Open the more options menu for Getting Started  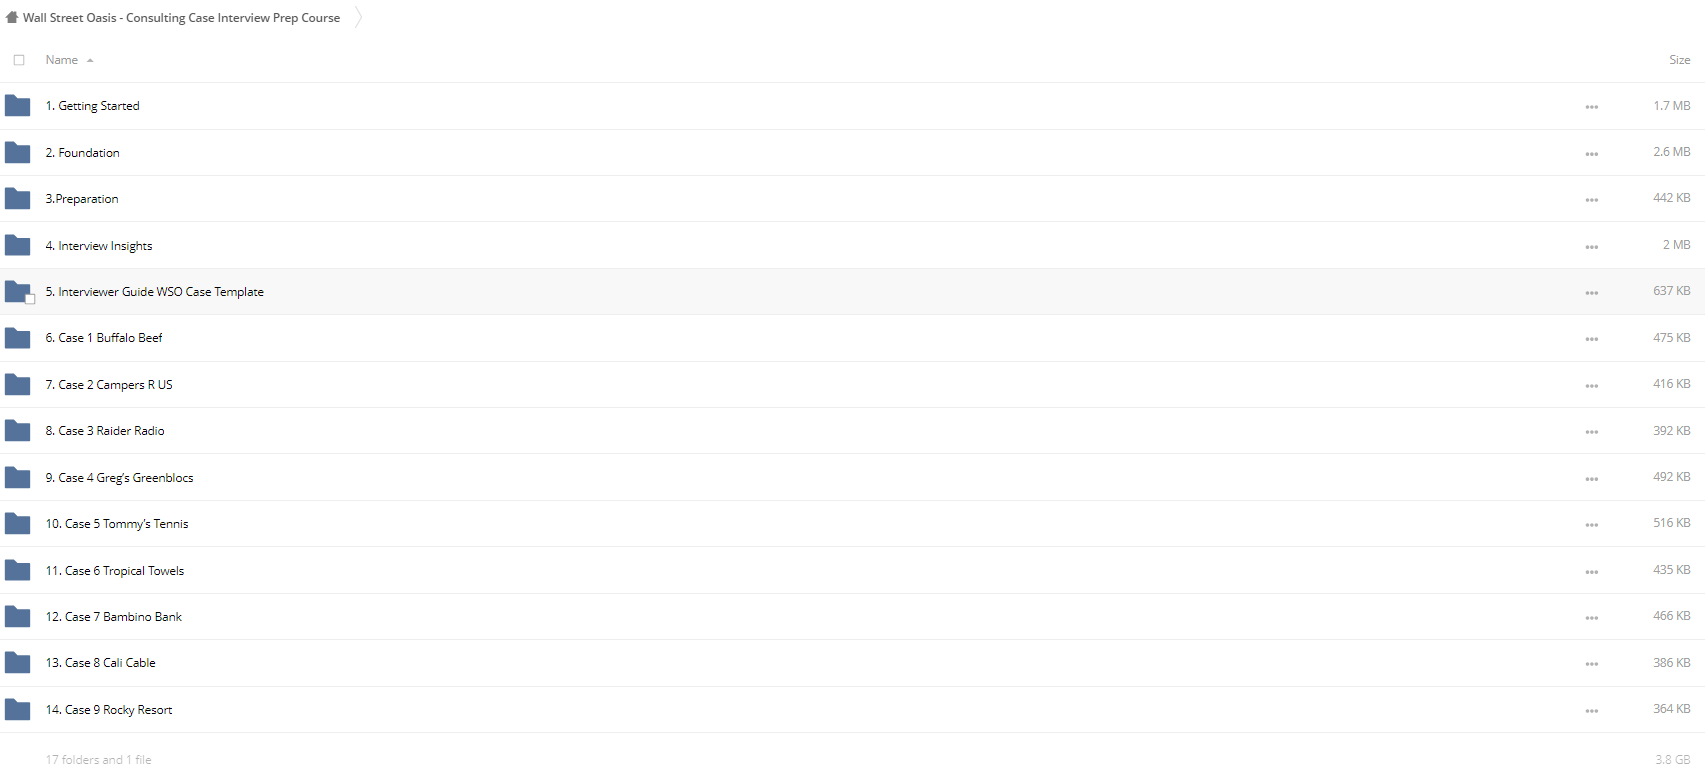(1591, 107)
